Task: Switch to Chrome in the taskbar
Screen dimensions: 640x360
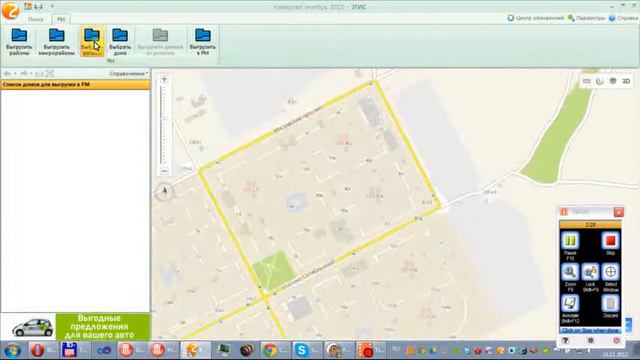Action: click(275, 350)
